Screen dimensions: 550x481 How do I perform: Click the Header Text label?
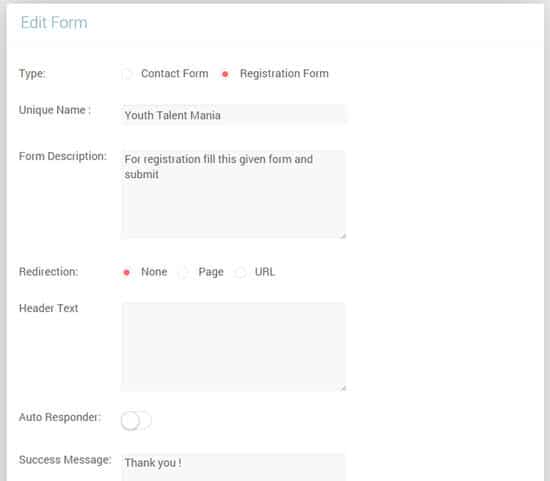pyautogui.click(x=48, y=308)
